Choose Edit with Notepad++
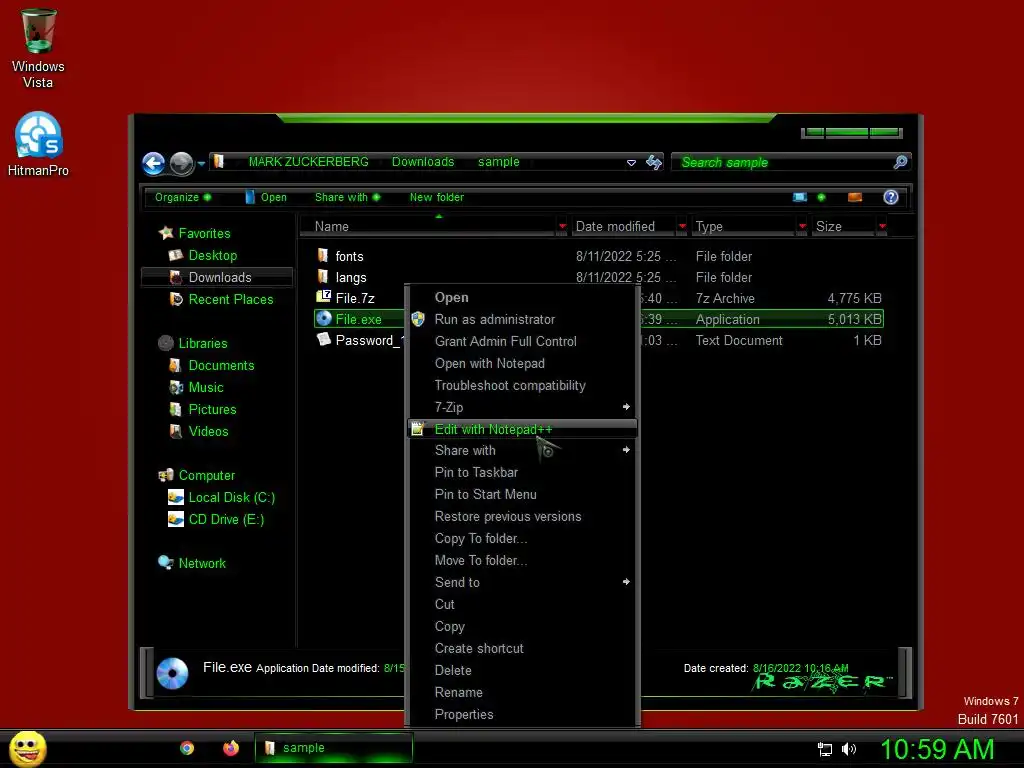This screenshot has height=768, width=1024. pos(522,429)
